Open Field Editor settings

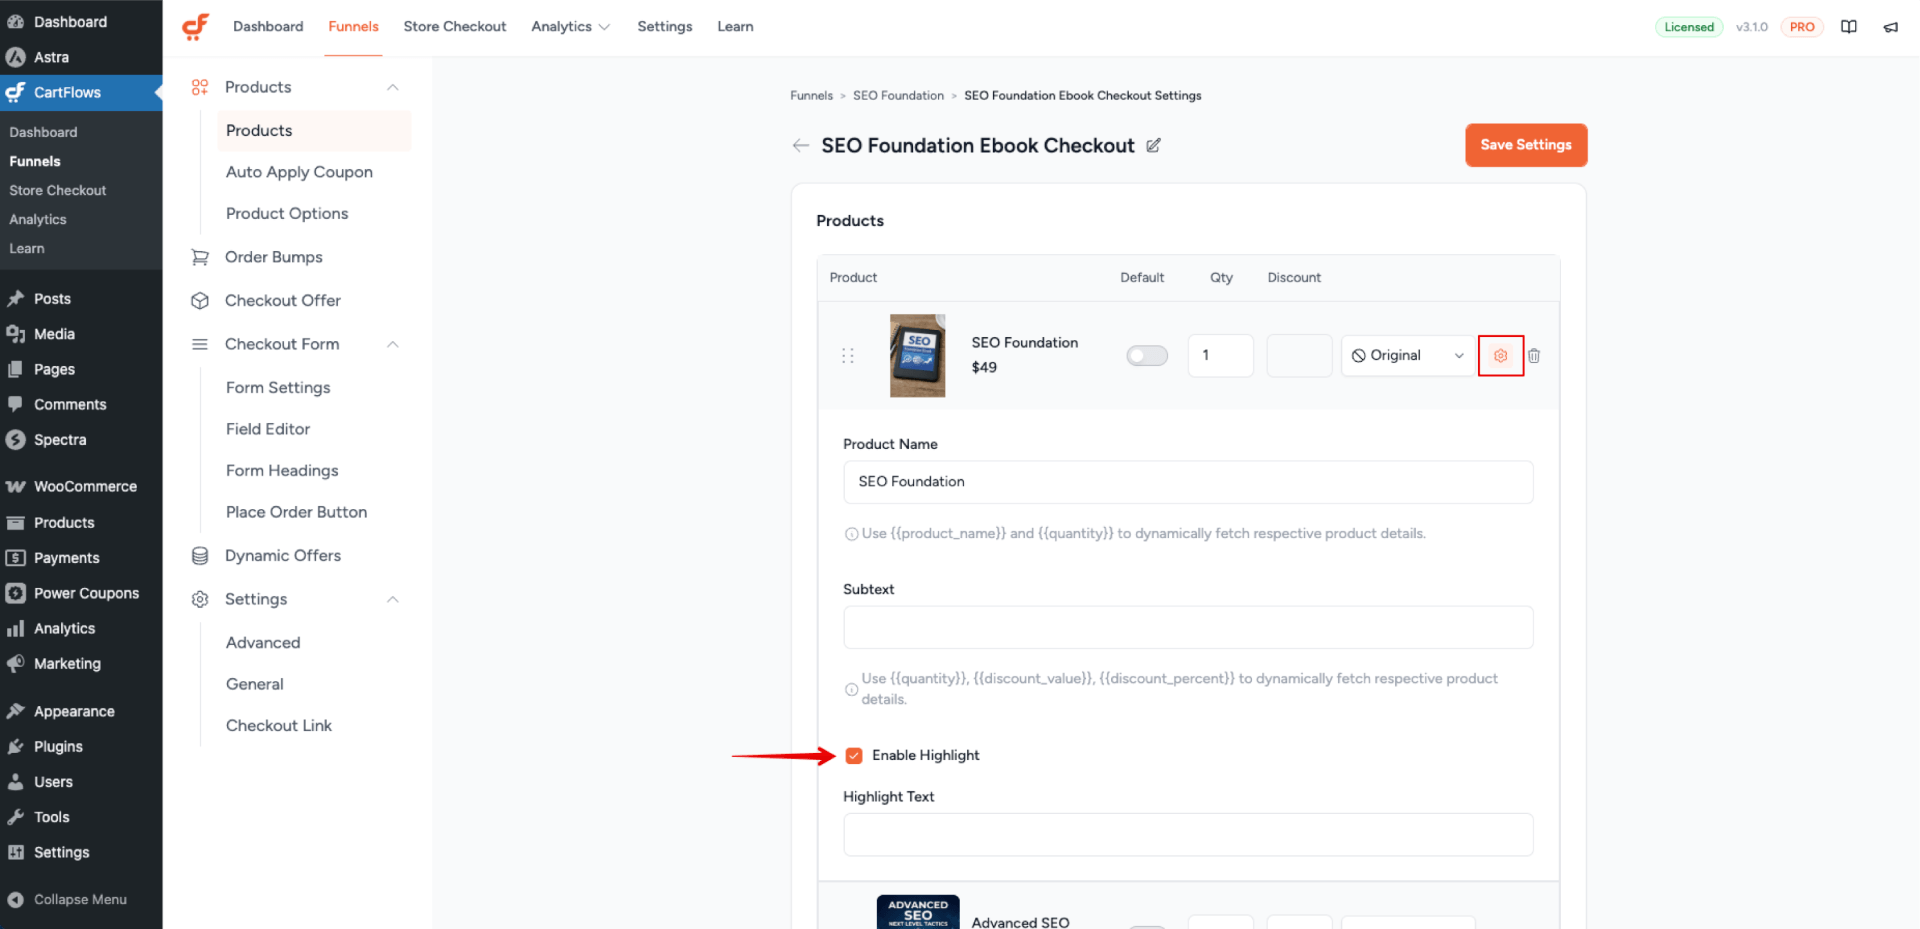[x=268, y=429]
